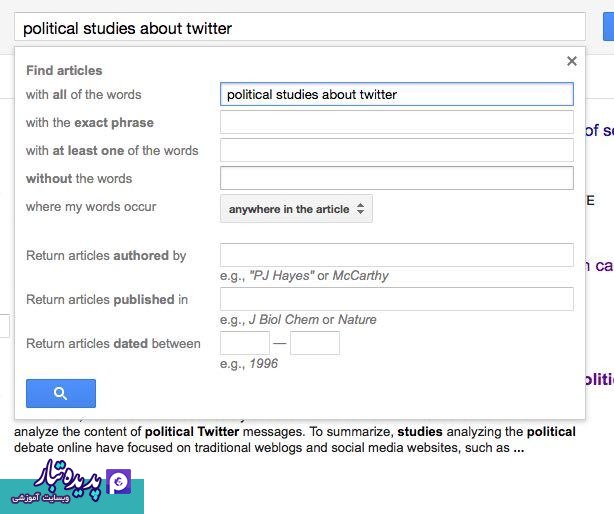Click the 'without the words' input field
This screenshot has height=514, width=614.
(x=397, y=178)
